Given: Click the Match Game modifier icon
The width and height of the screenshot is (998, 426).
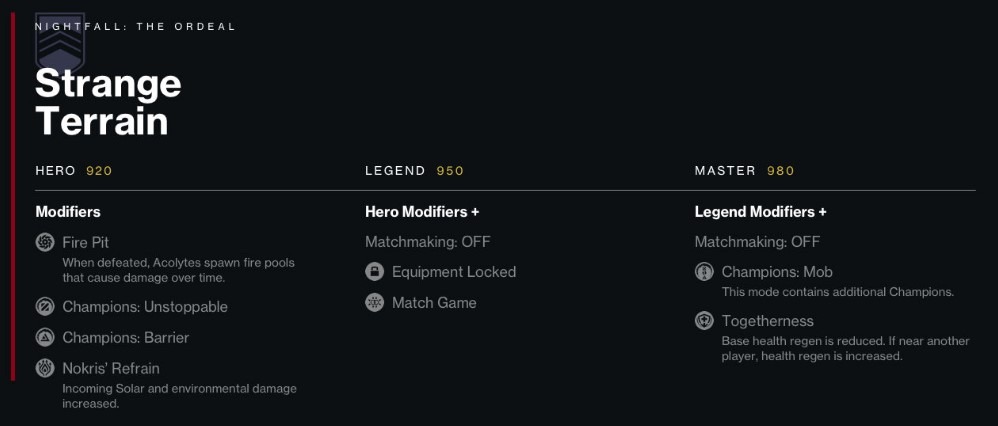Looking at the screenshot, I should coord(374,302).
